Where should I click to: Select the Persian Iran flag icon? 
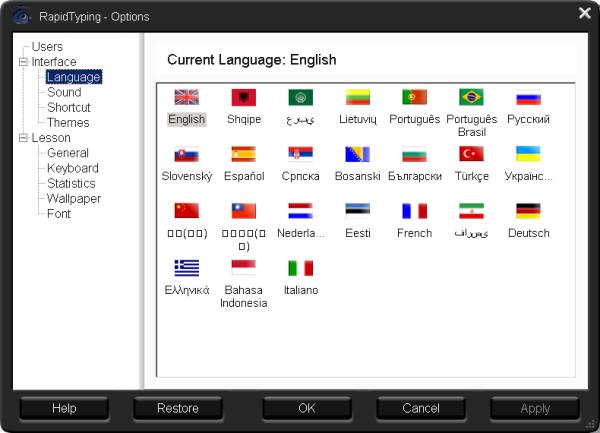coord(471,211)
